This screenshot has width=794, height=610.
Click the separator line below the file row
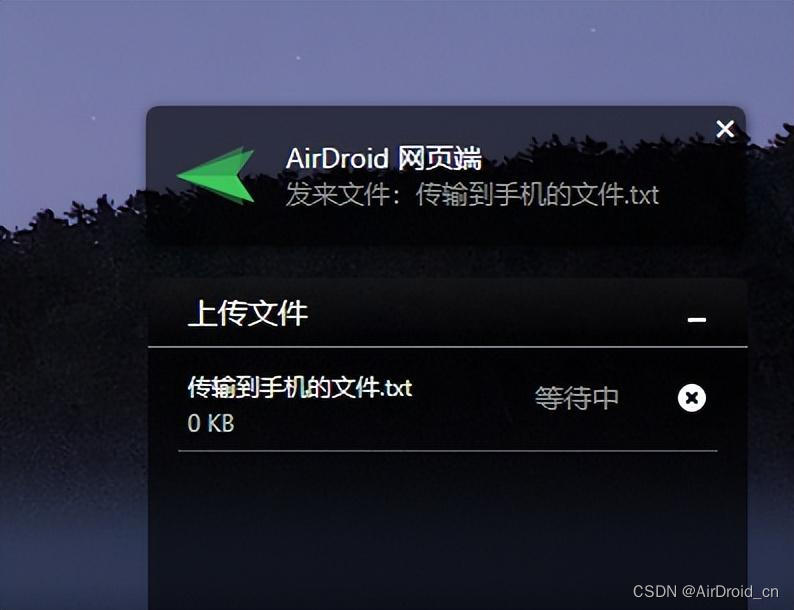pos(448,451)
